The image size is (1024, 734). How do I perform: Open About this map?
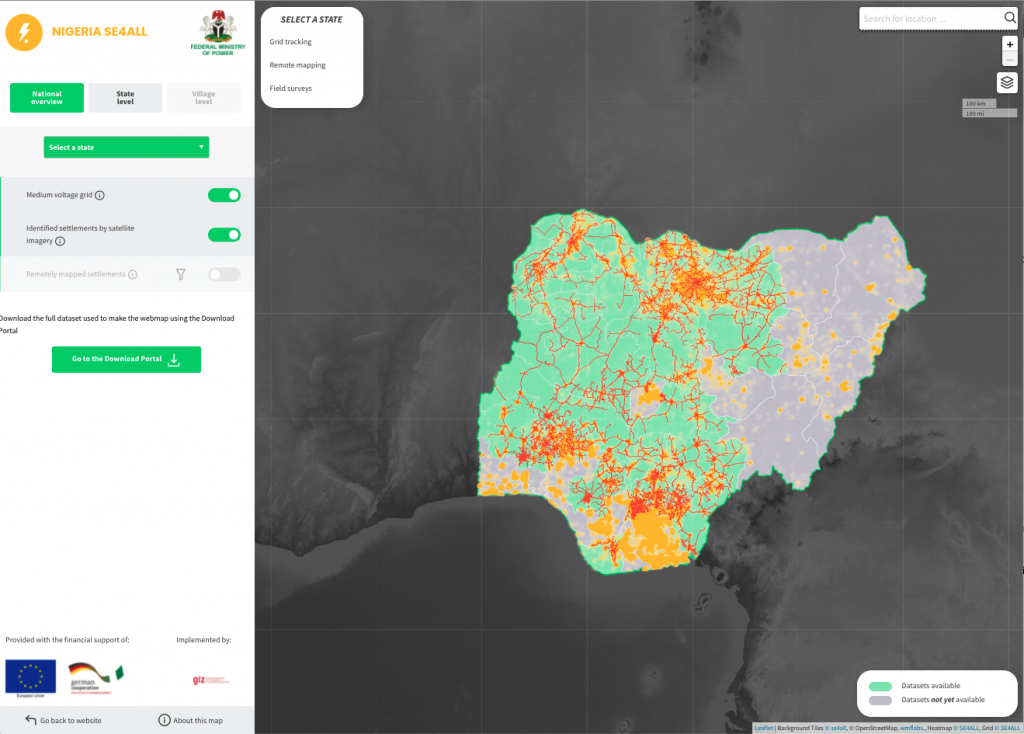tap(190, 720)
